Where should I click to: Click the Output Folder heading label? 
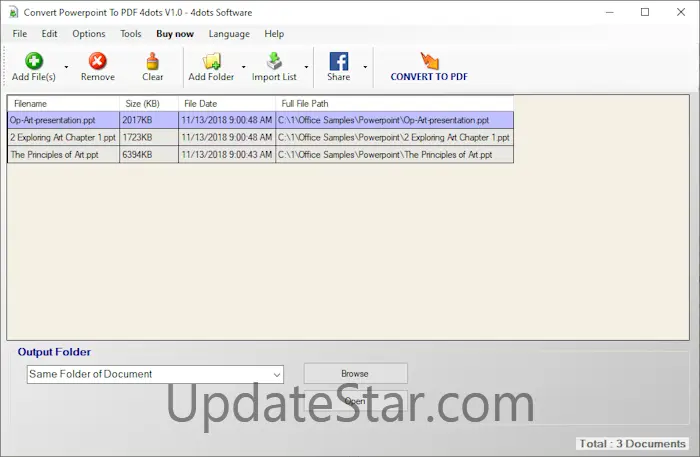click(x=54, y=352)
